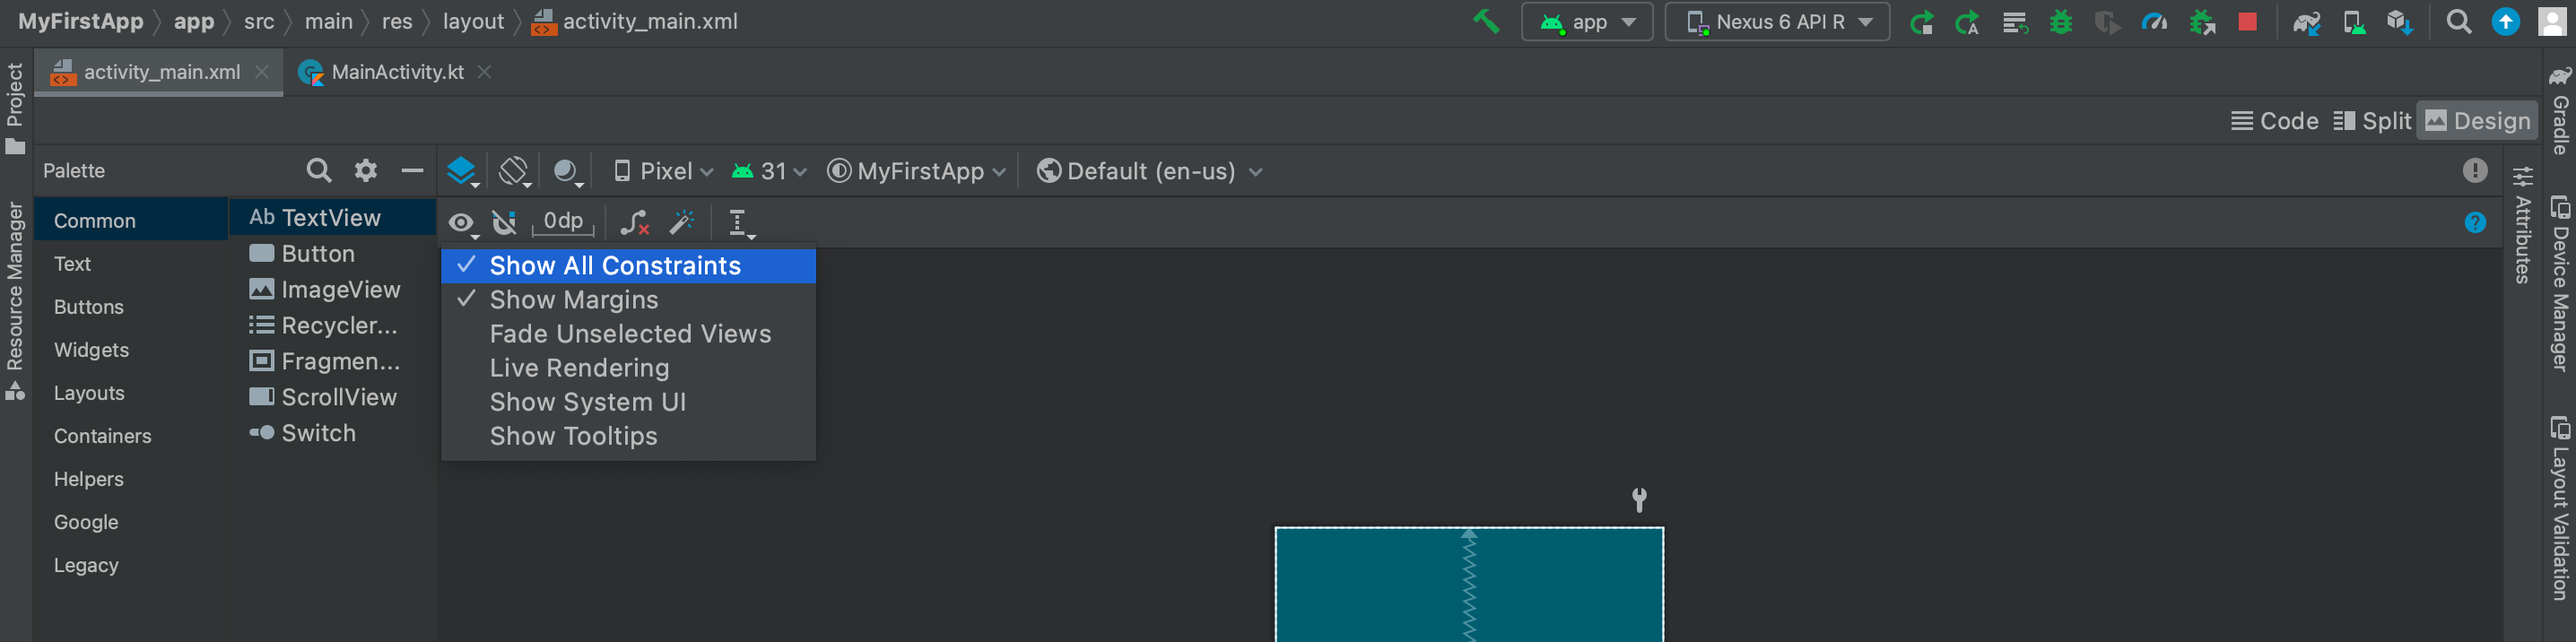Image resolution: width=2576 pixels, height=642 pixels.
Task: Open the Select Design Surface layers icon
Action: point(462,171)
